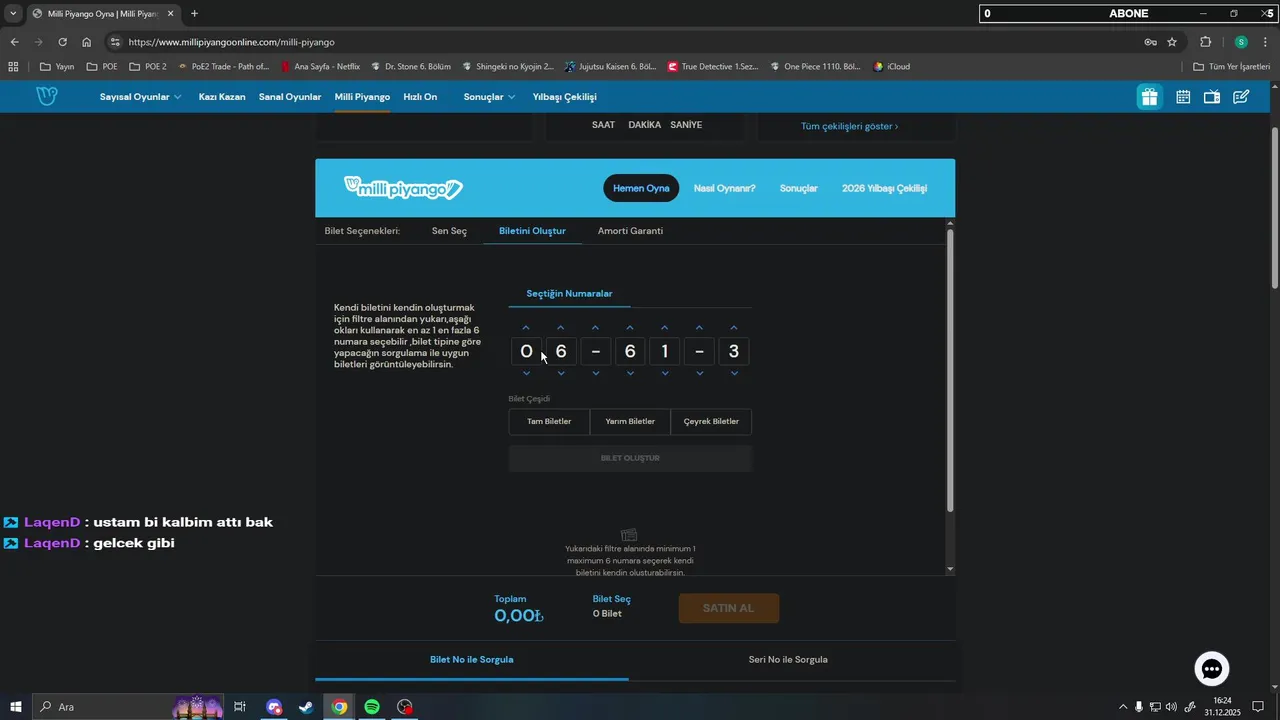The image size is (1280, 720).
Task: Go back to the previous page
Action: point(14,42)
